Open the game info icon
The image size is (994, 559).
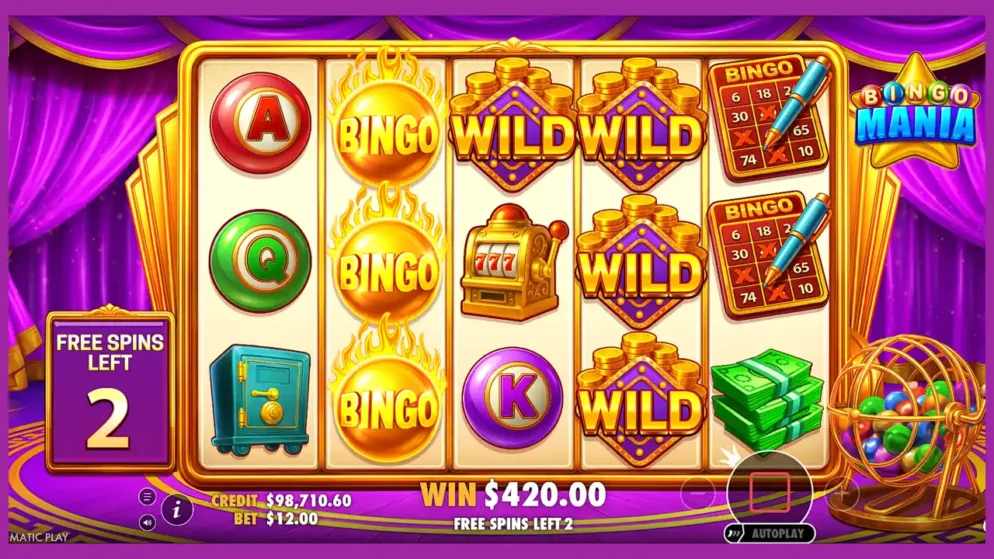(x=177, y=509)
